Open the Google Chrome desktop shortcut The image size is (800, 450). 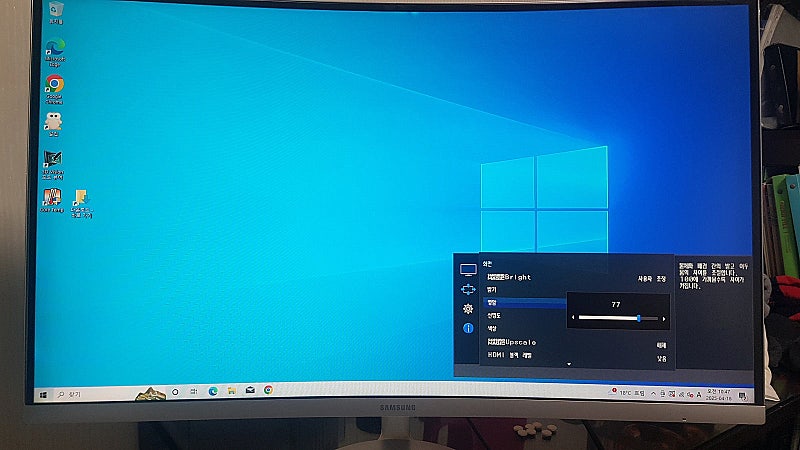click(54, 89)
